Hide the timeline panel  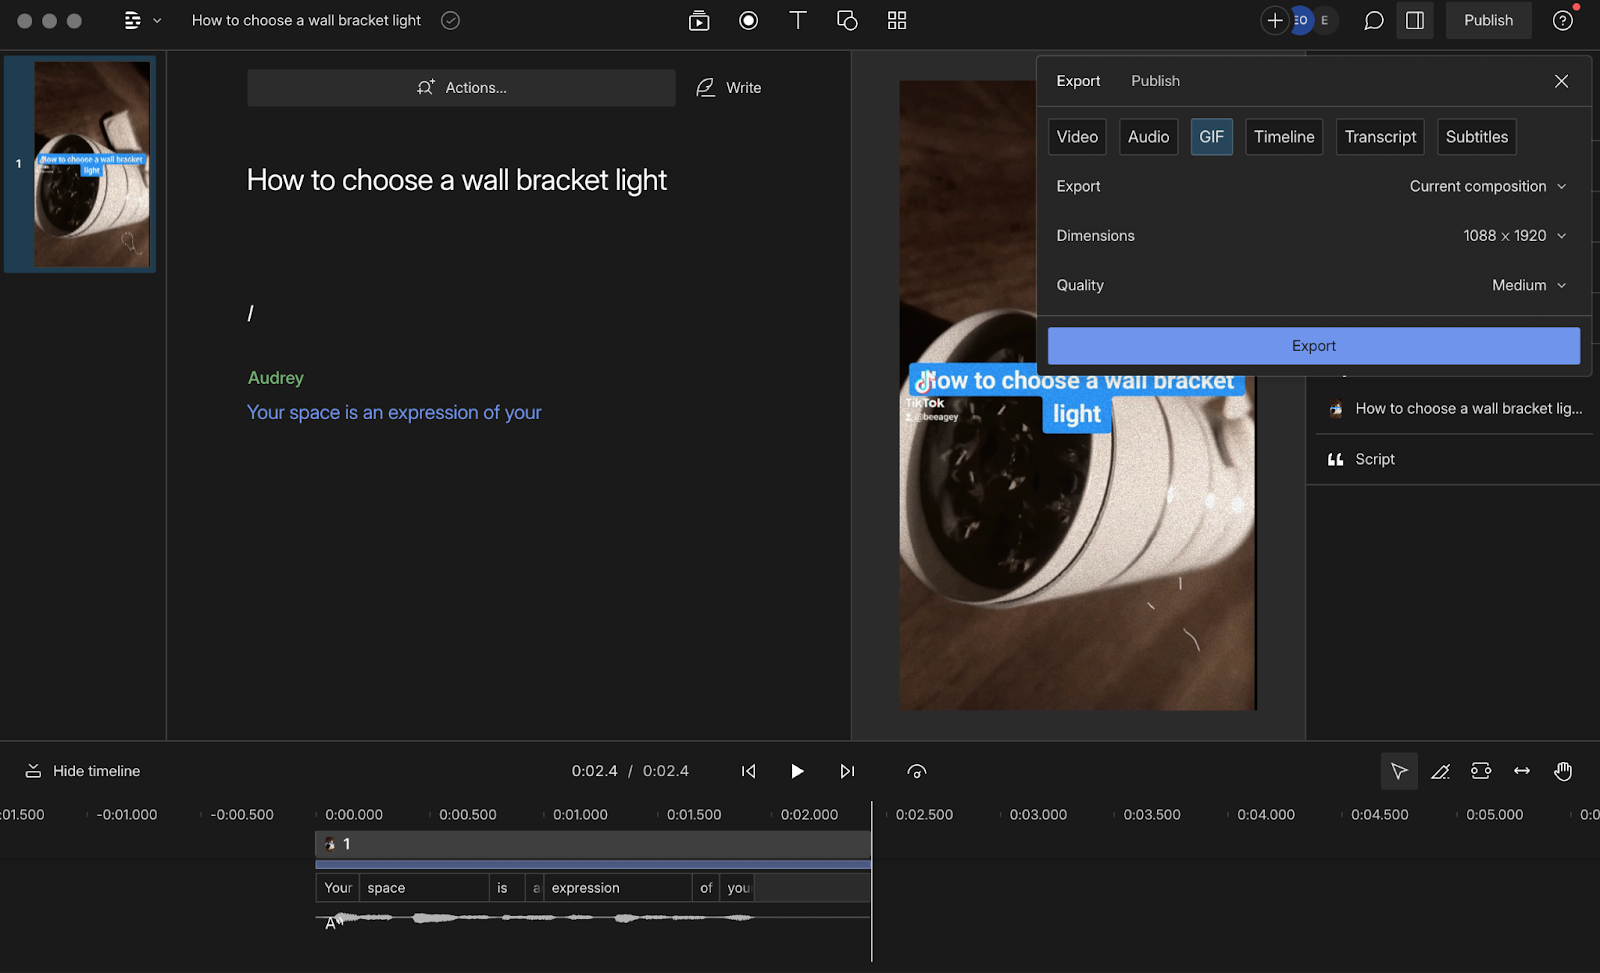(80, 770)
